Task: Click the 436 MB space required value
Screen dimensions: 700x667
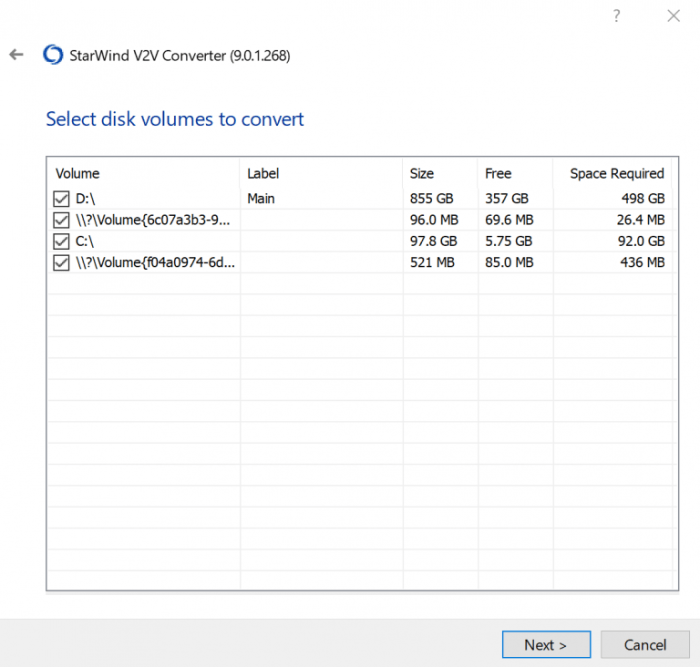Action: point(642,263)
